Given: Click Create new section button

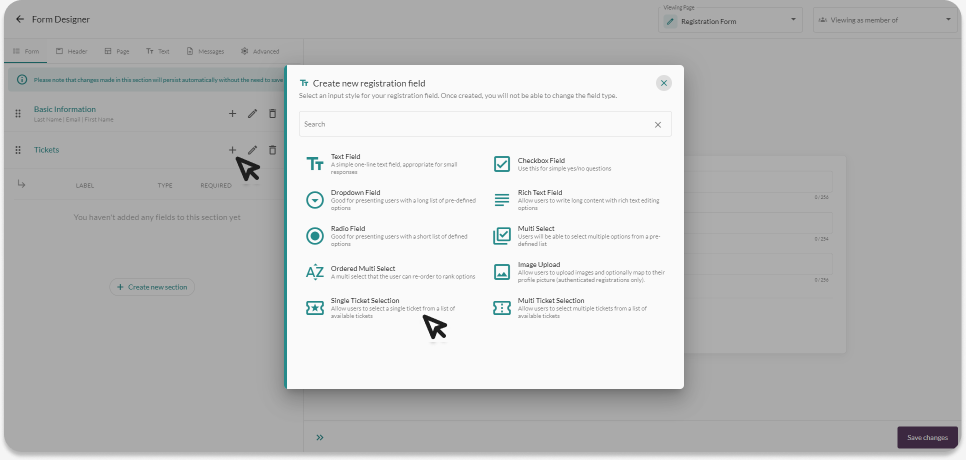Looking at the screenshot, I should pos(152,287).
